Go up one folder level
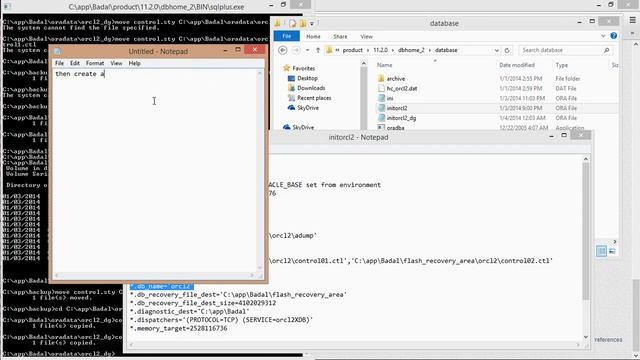 (x=318, y=50)
